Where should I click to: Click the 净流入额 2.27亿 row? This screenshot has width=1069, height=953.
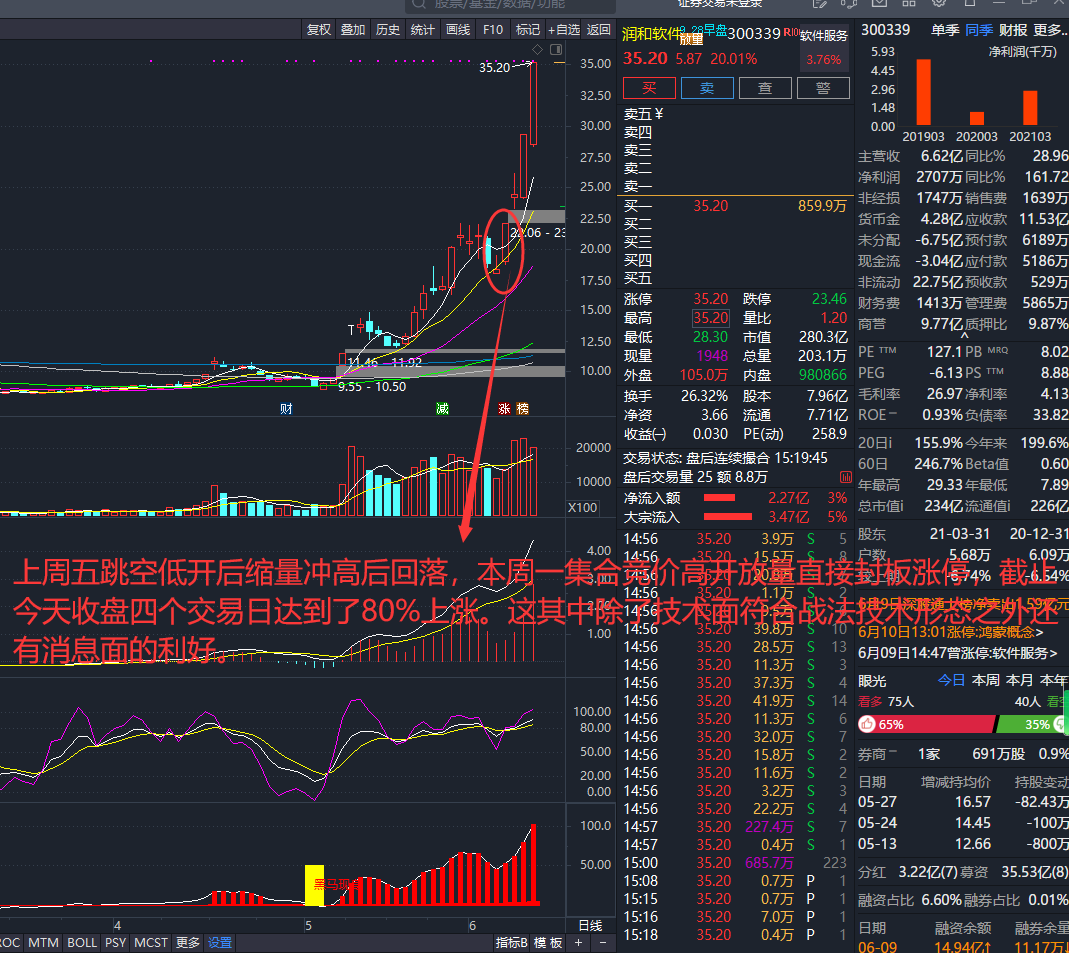[735, 498]
